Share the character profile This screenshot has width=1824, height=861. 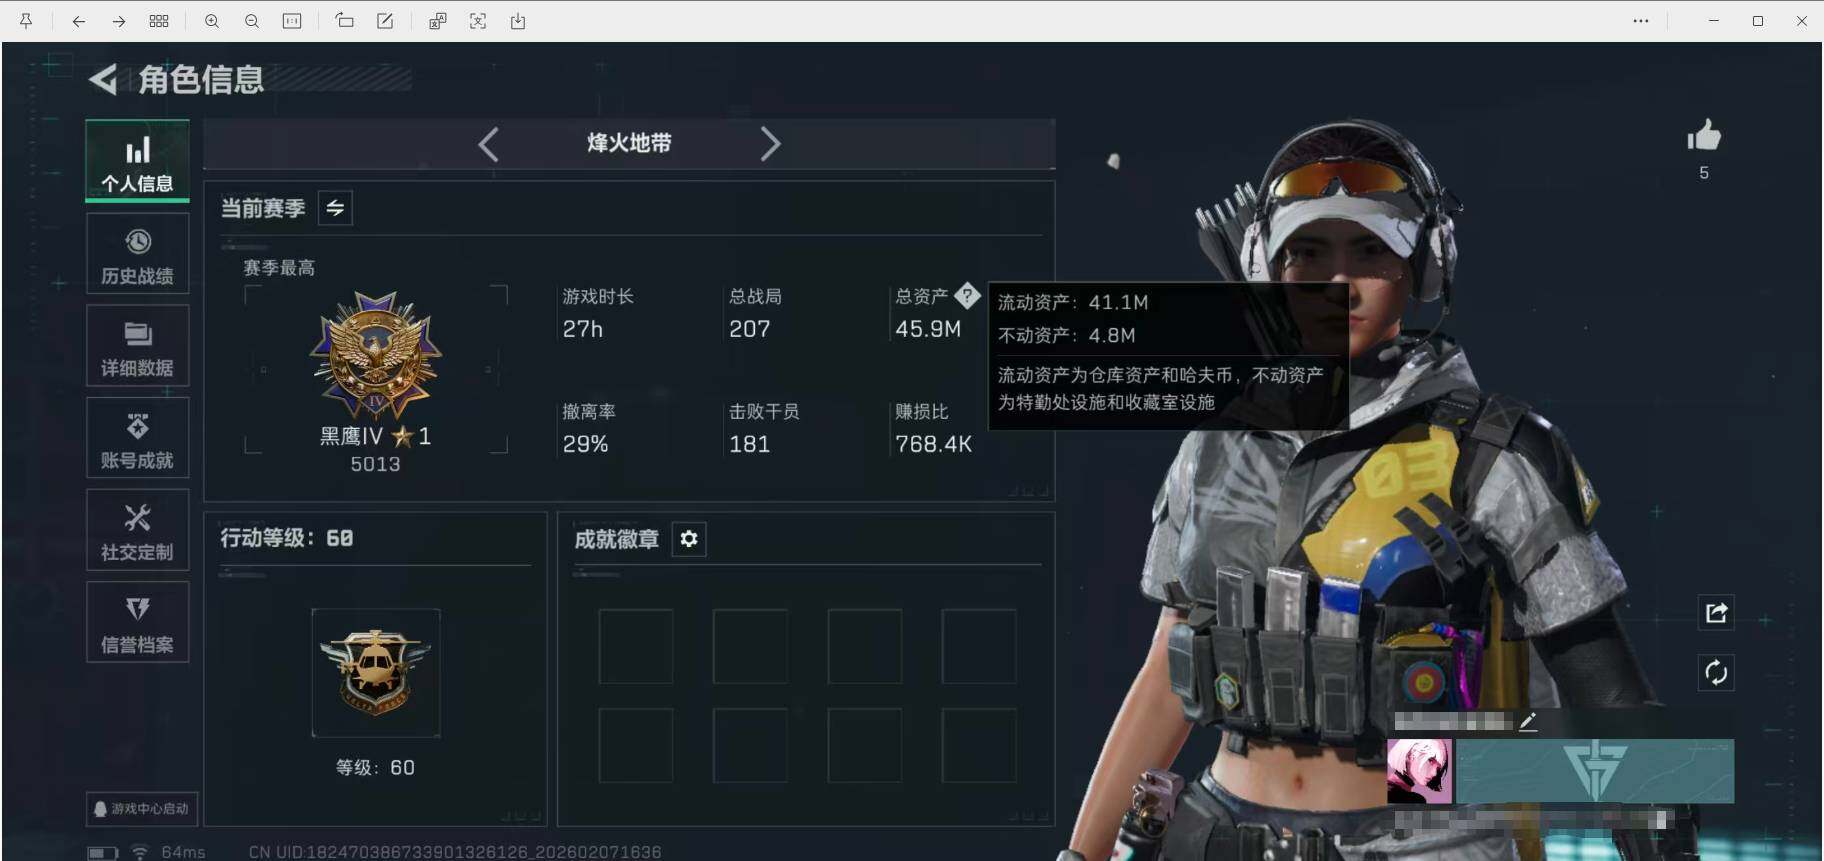[x=1716, y=613]
